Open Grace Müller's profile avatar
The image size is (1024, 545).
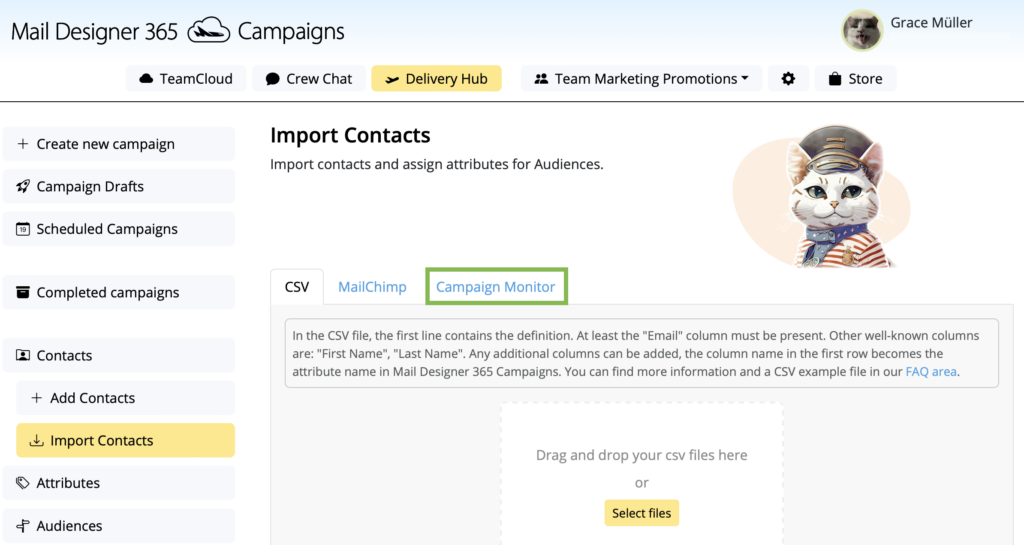(862, 30)
